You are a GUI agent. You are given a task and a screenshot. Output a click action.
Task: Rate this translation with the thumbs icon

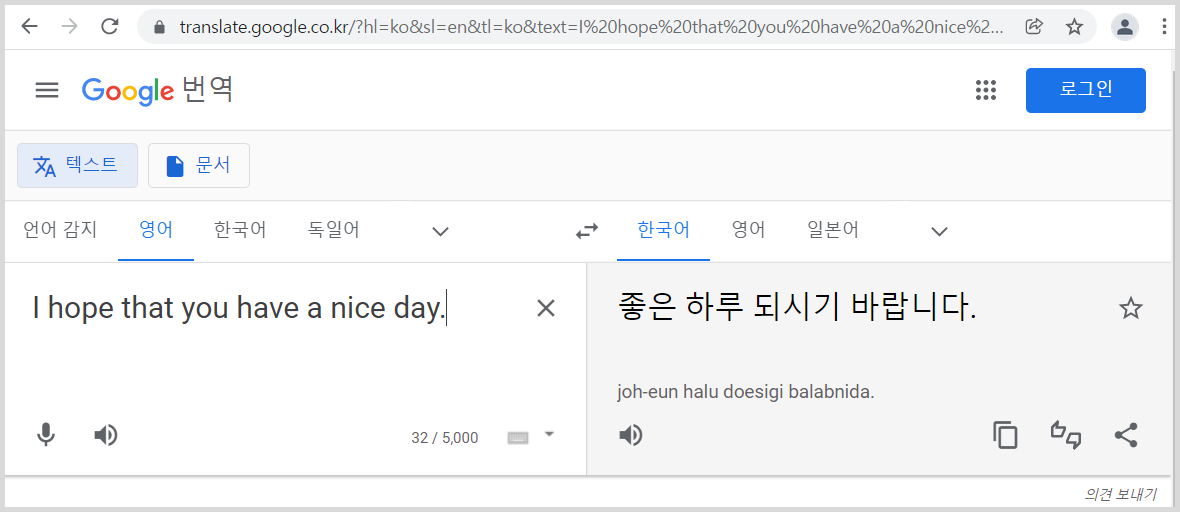[1066, 435]
